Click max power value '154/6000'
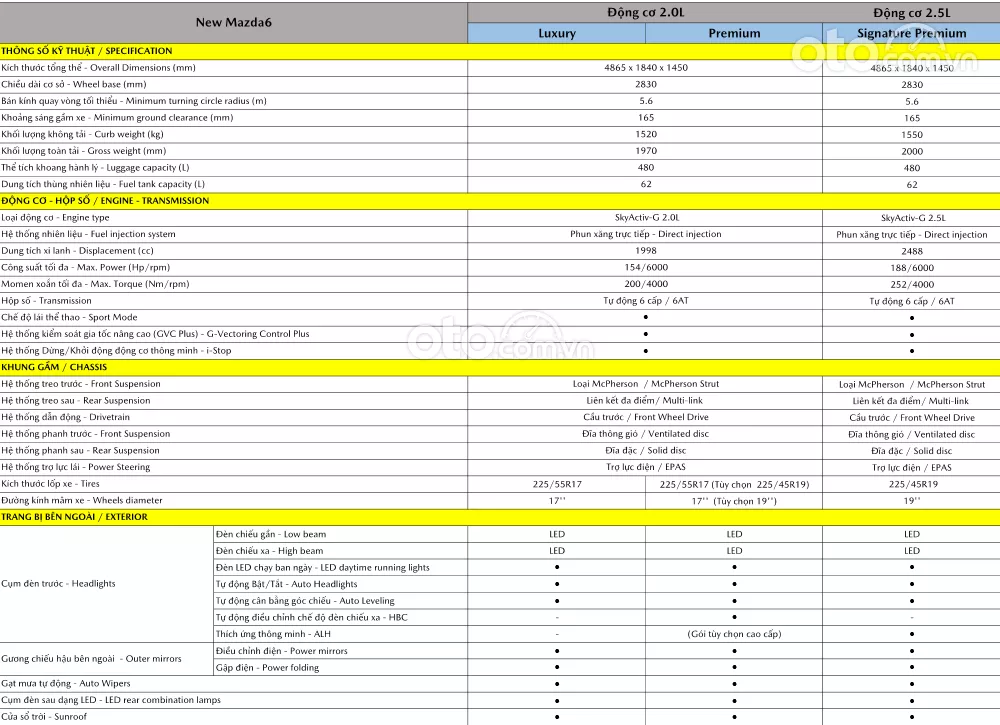1000x725 pixels. pos(646,267)
